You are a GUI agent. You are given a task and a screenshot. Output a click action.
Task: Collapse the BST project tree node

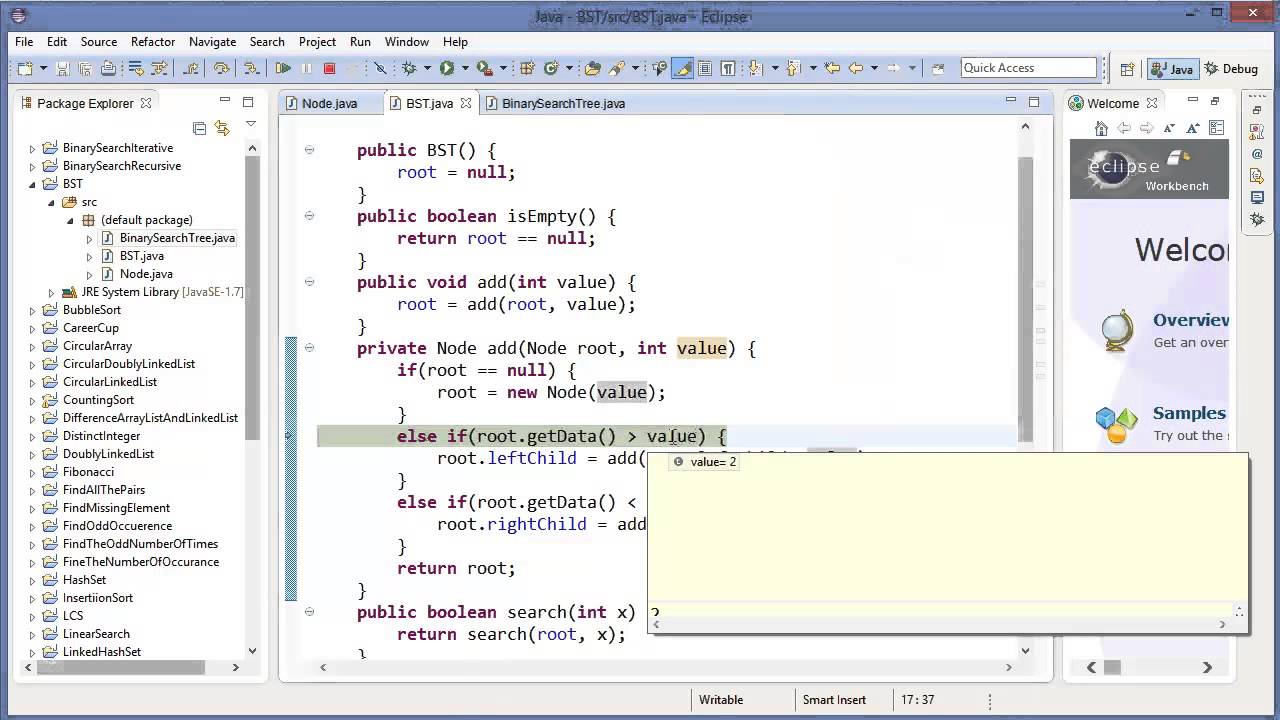coord(32,184)
